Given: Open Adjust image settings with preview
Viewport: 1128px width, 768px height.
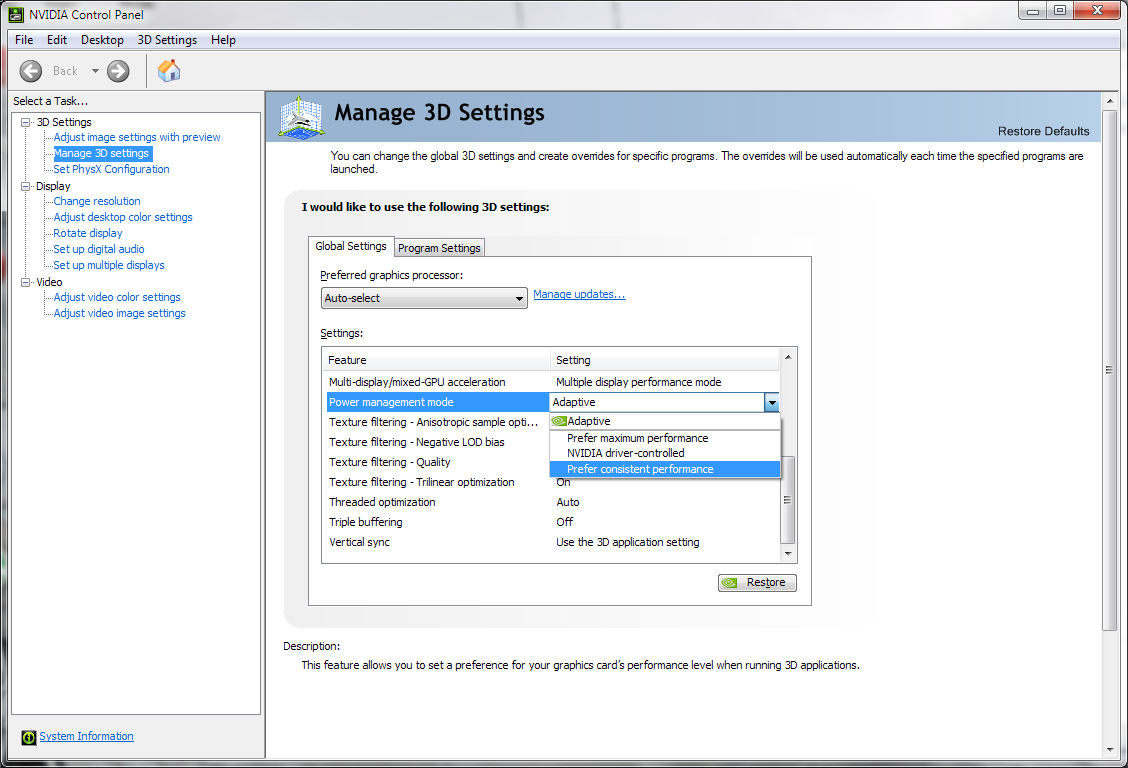Looking at the screenshot, I should click(137, 137).
